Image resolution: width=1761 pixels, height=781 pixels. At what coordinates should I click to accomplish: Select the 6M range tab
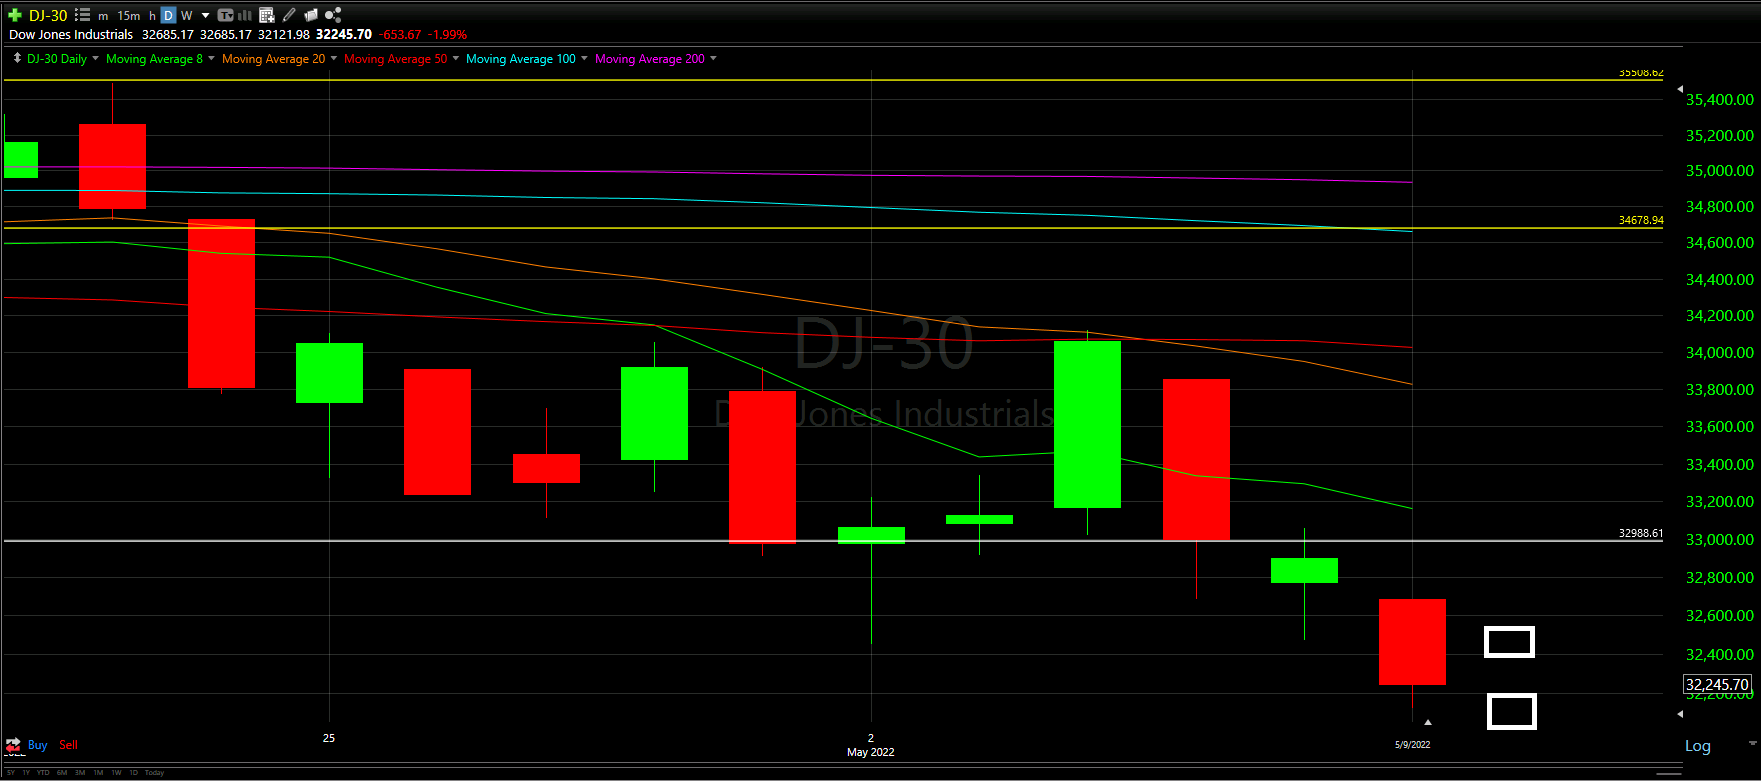pos(62,773)
